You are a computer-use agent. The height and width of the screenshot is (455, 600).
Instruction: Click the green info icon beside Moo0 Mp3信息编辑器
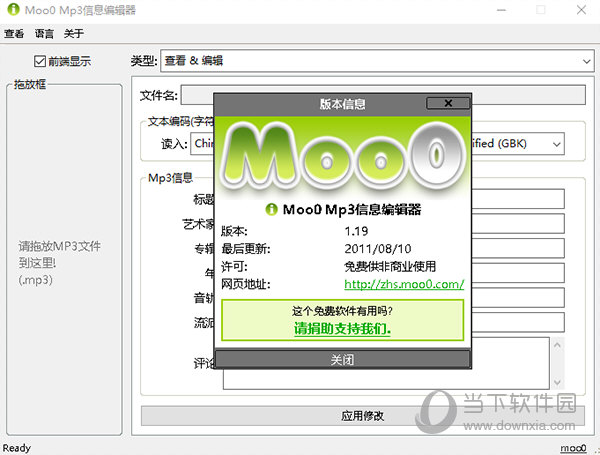[x=271, y=209]
